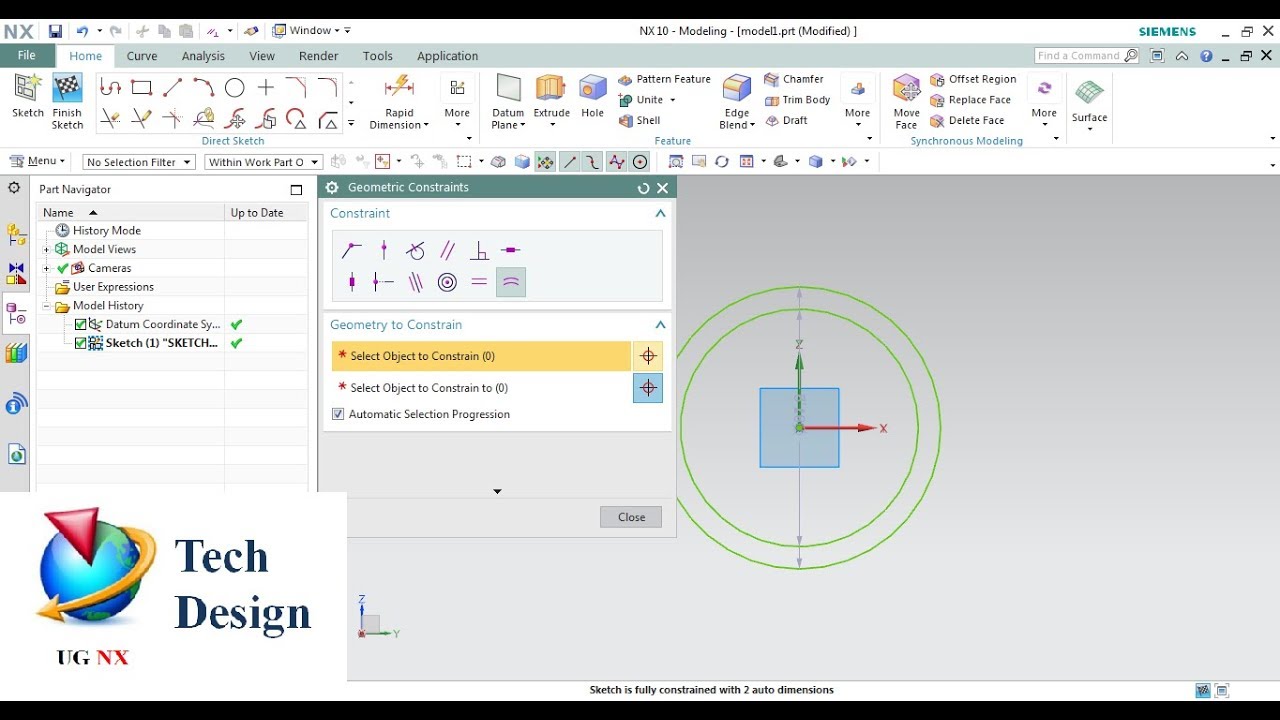
Task: Click Offset Region button
Action: point(973,79)
